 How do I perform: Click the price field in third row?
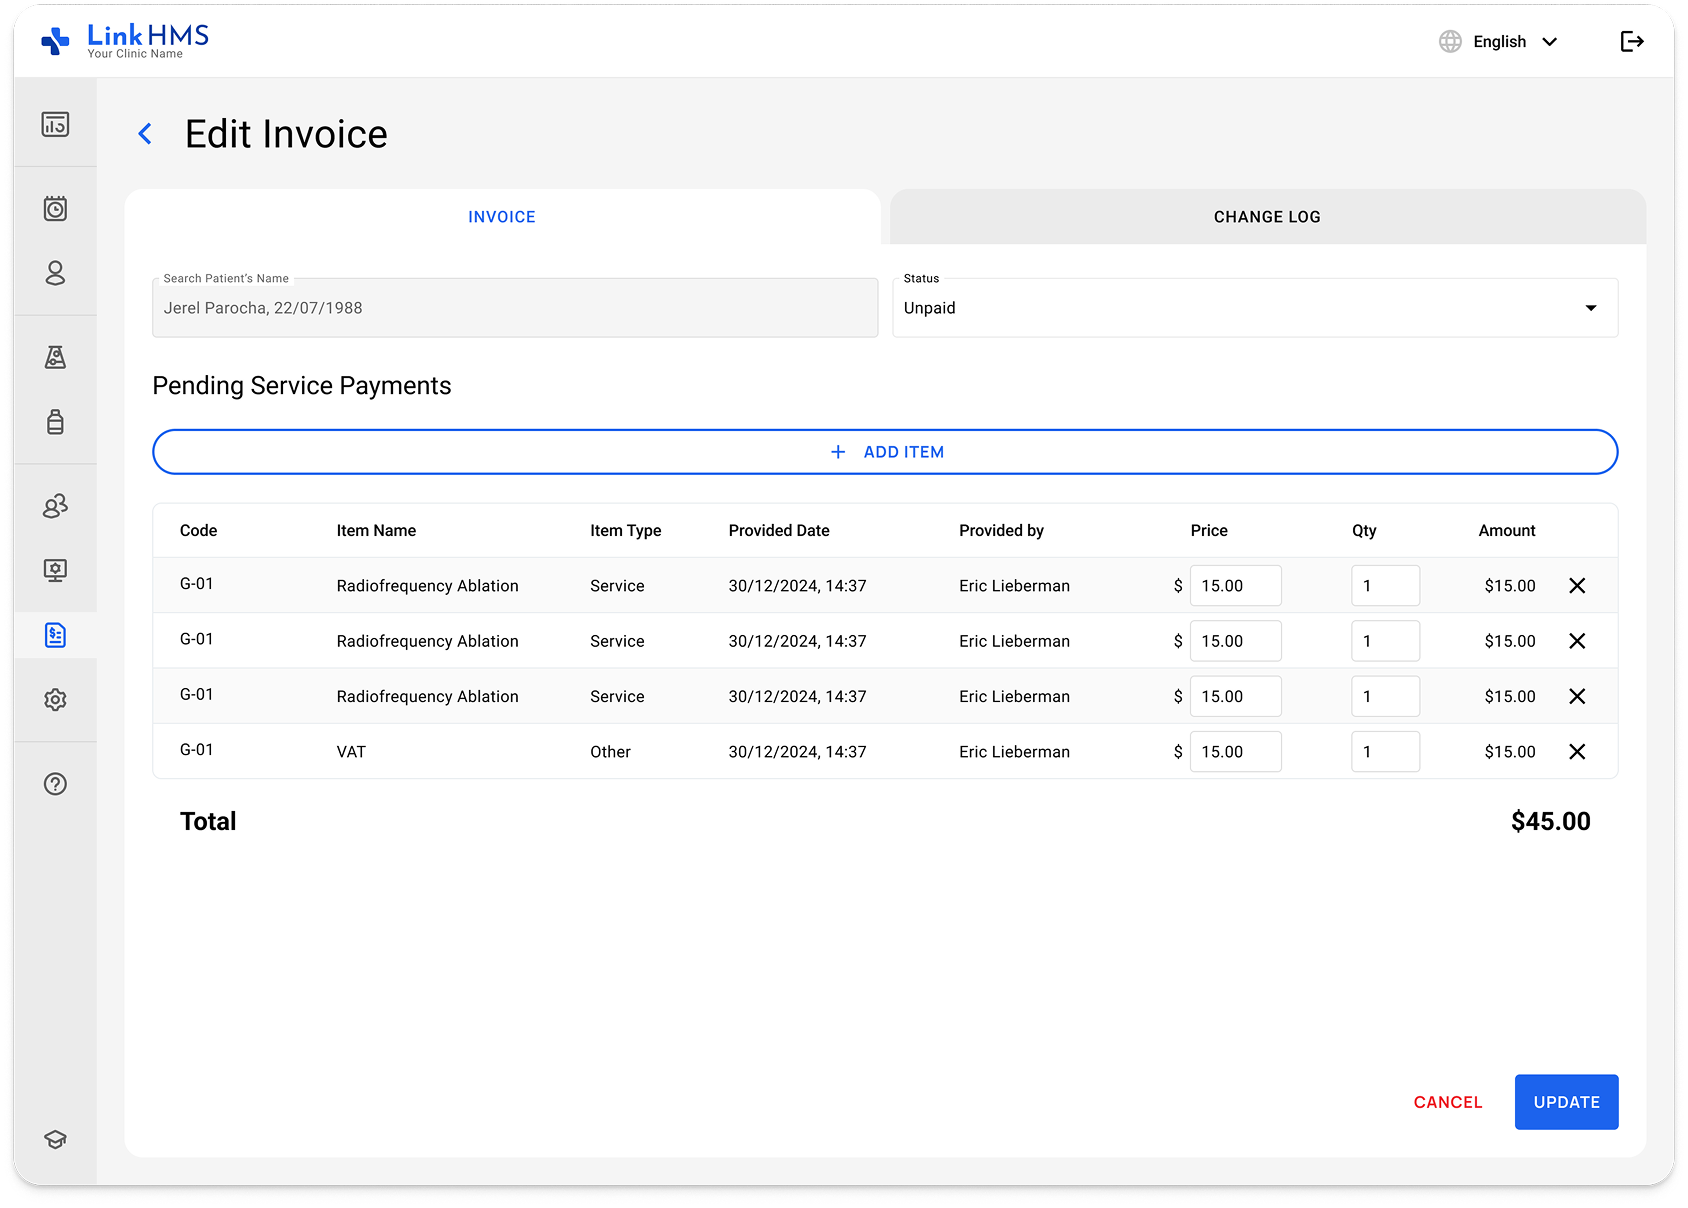[1235, 696]
